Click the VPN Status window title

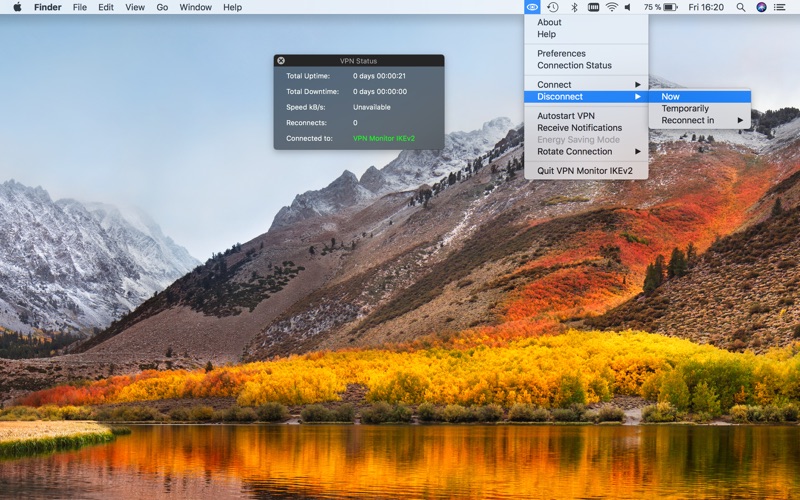358,61
